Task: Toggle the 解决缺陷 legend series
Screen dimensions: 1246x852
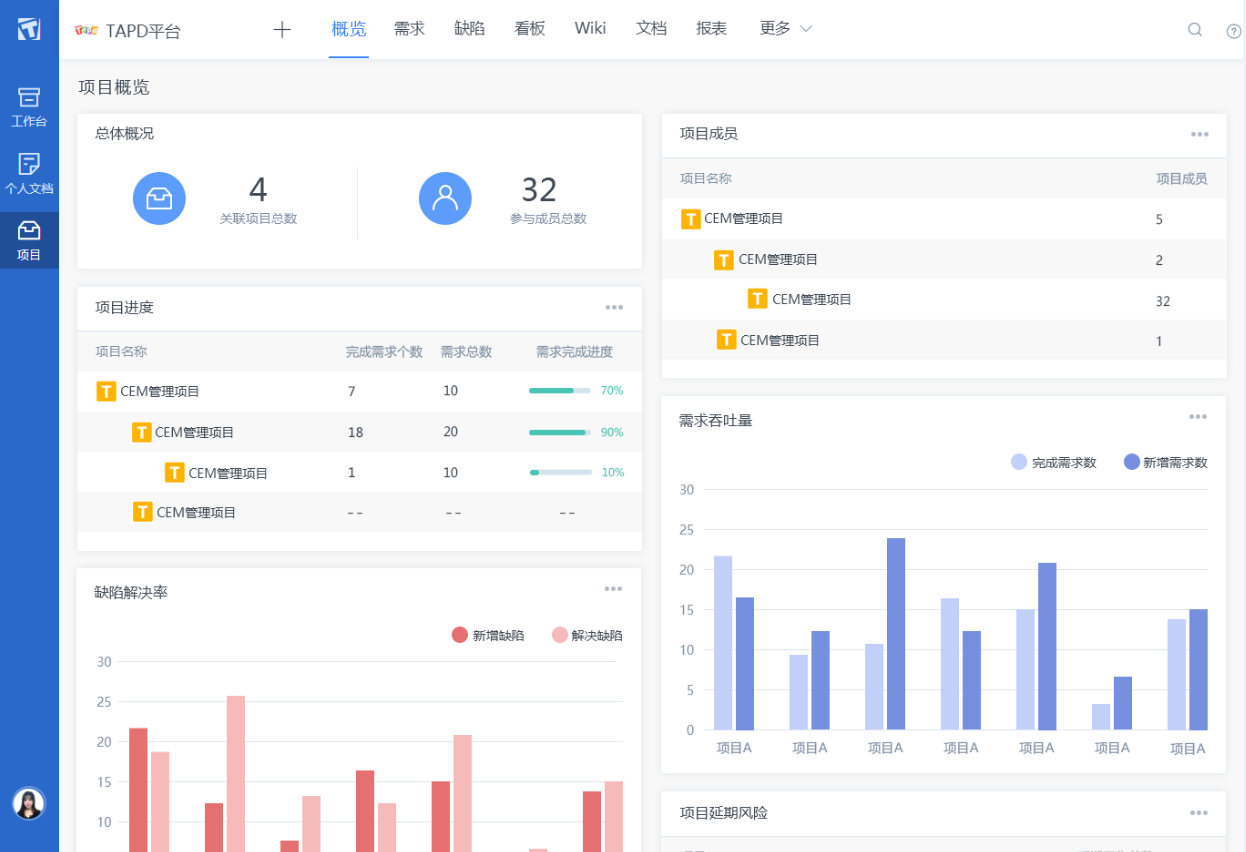Action: (587, 635)
